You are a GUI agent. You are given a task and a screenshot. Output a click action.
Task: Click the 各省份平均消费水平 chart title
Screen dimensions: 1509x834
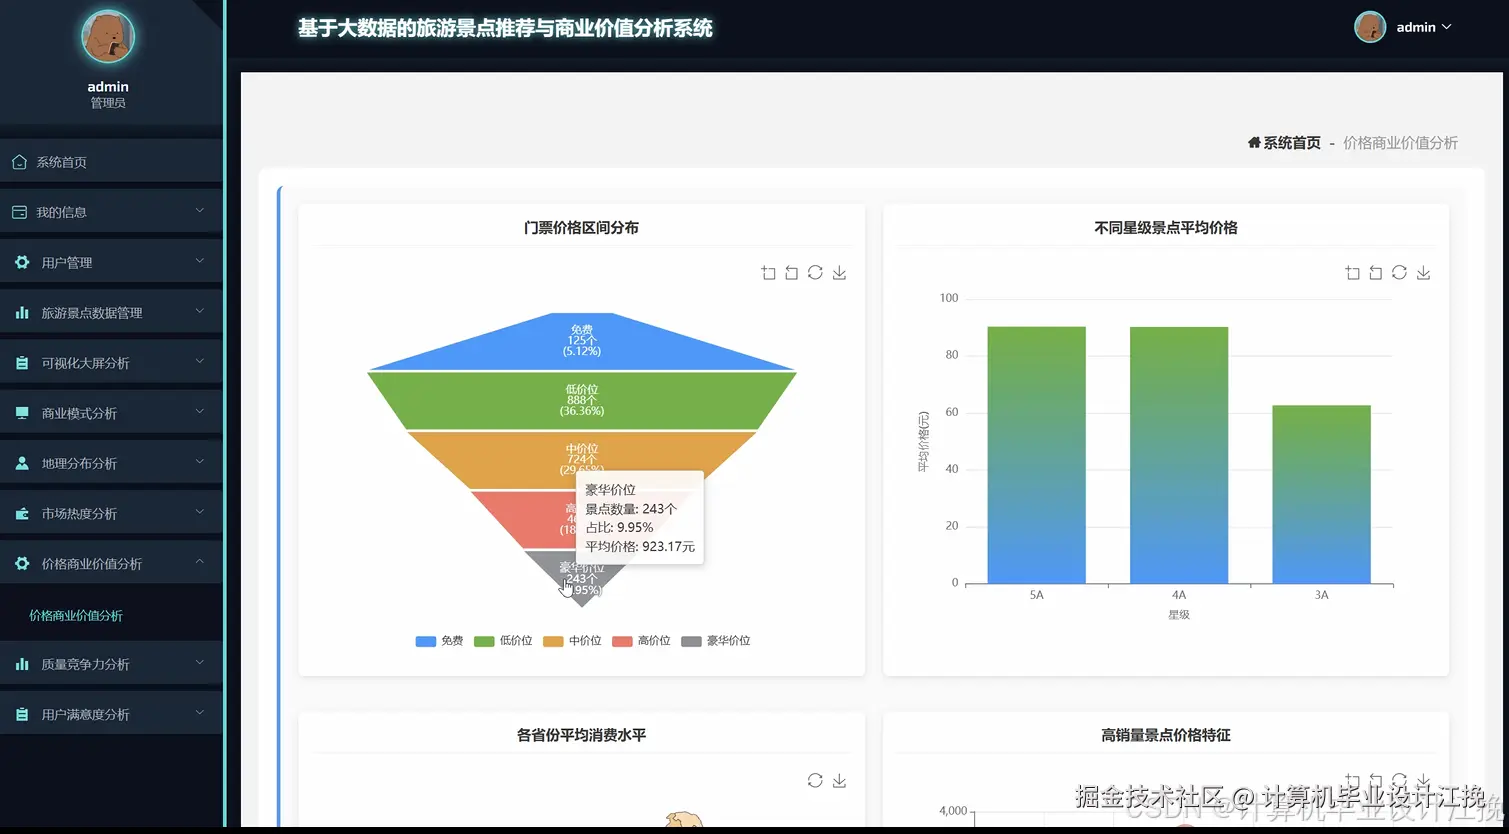coord(581,735)
